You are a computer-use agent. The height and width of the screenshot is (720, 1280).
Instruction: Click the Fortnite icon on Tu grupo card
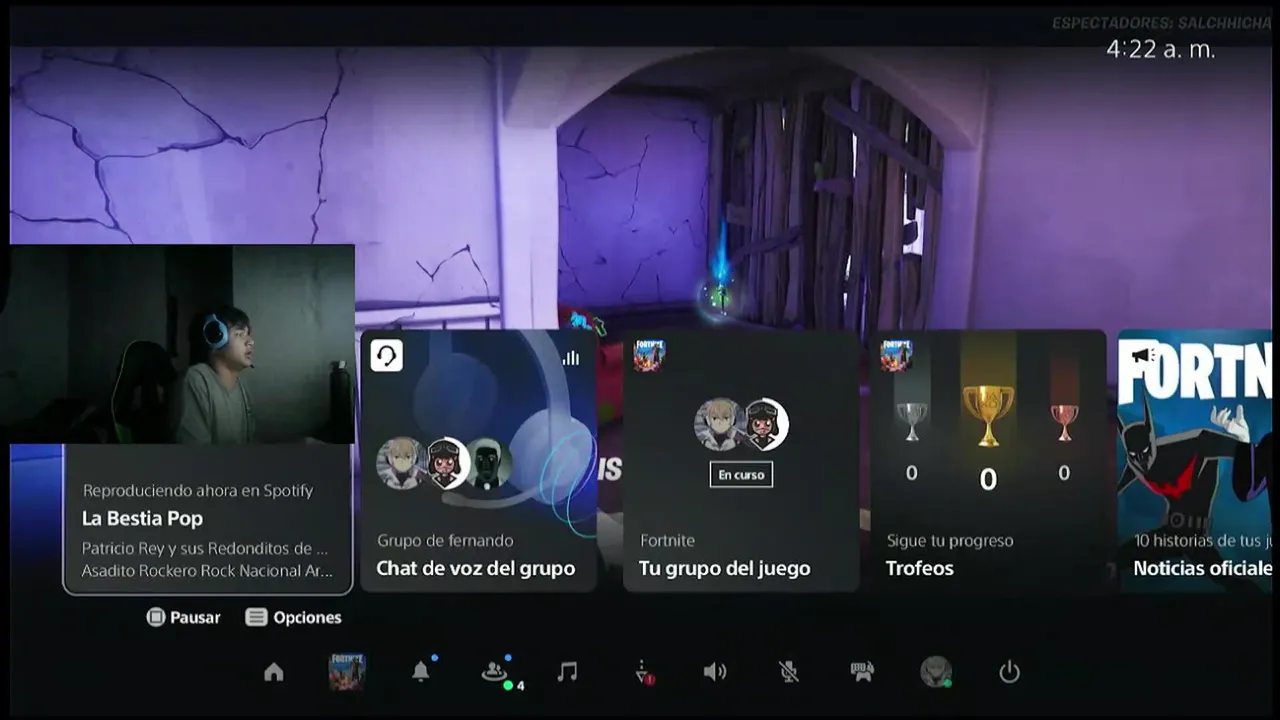pos(649,355)
